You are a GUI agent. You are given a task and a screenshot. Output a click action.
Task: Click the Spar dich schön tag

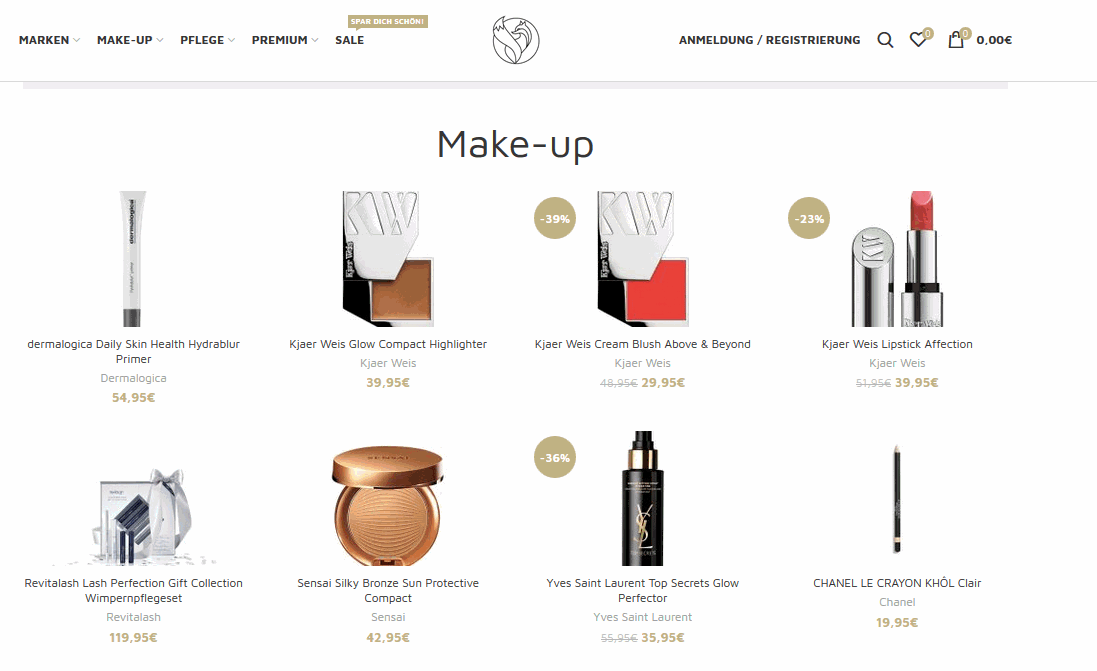click(x=388, y=22)
